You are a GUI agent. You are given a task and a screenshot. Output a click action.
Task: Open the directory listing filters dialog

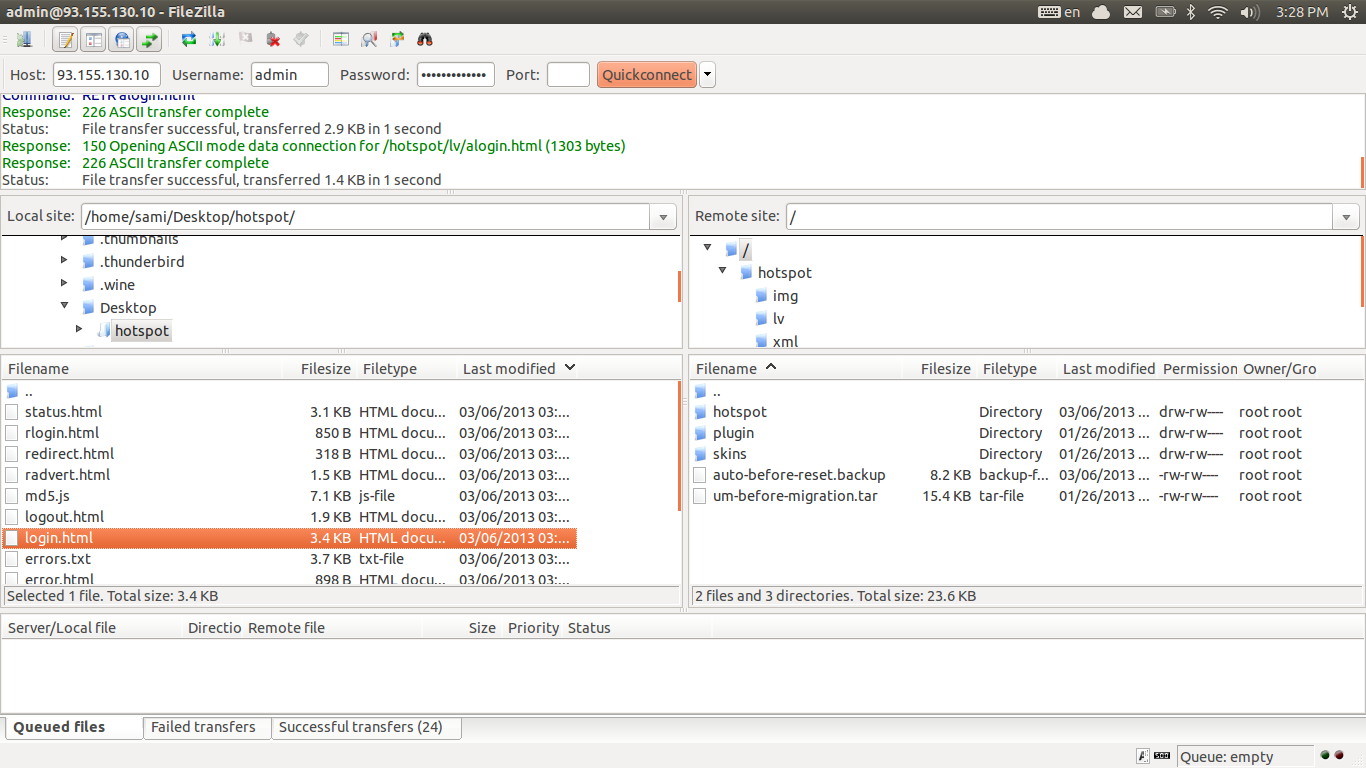pos(341,40)
